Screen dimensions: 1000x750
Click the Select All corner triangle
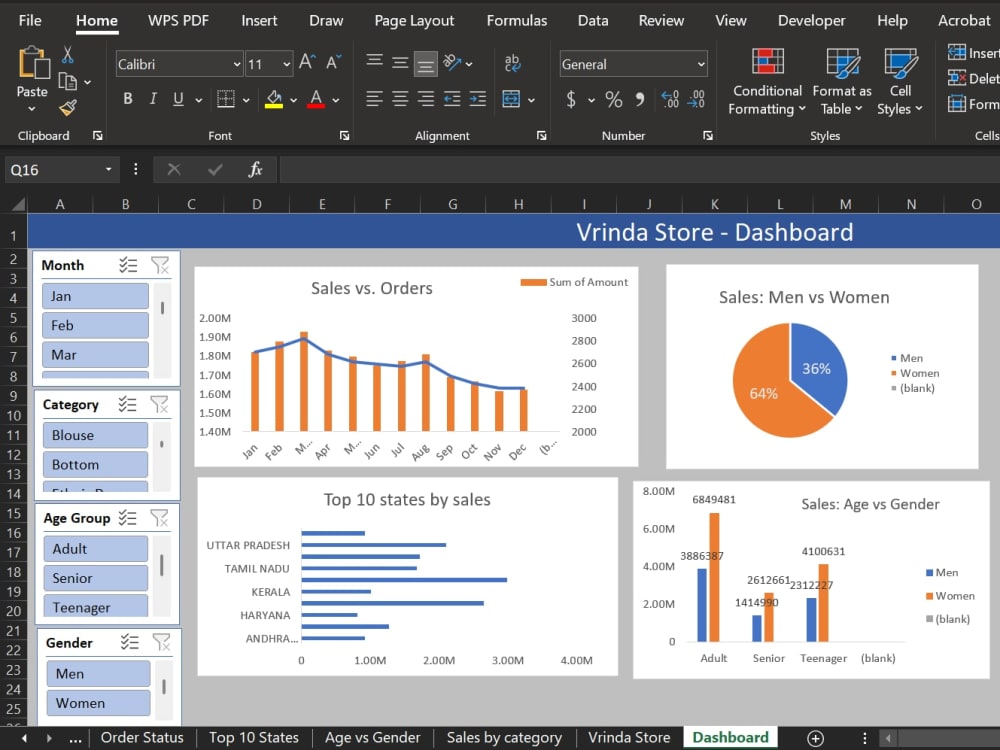click(x=18, y=204)
